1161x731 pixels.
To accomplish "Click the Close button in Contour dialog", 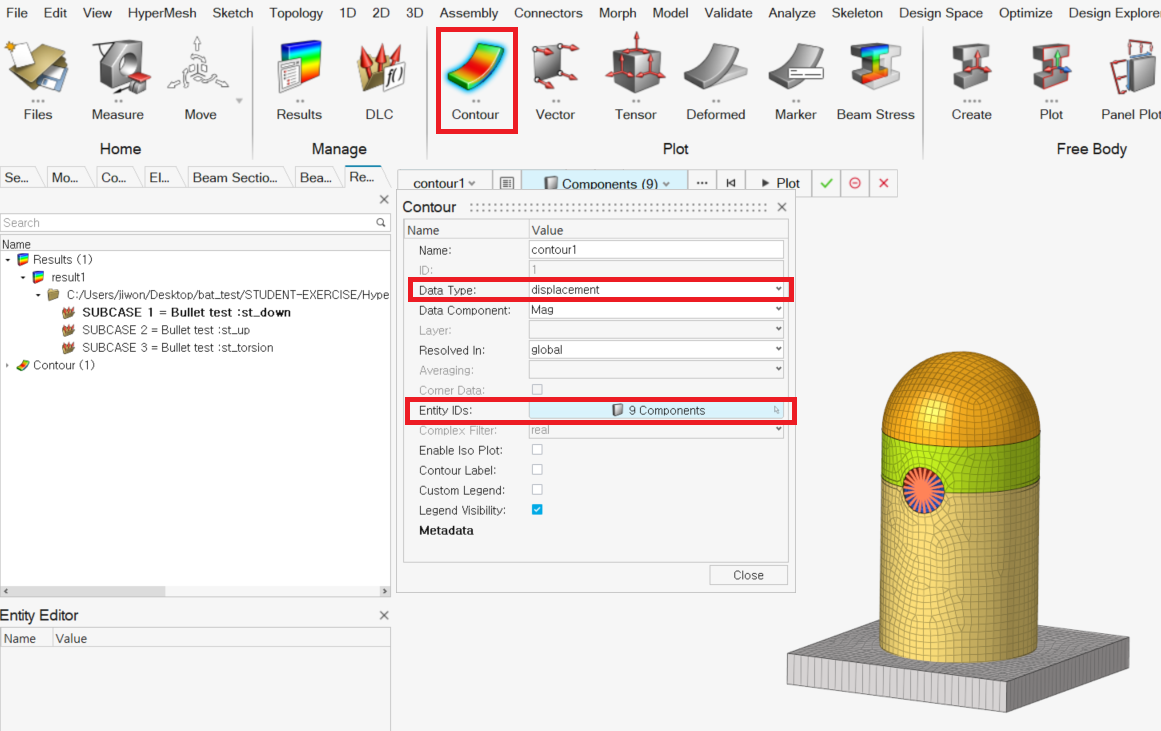I will (748, 575).
